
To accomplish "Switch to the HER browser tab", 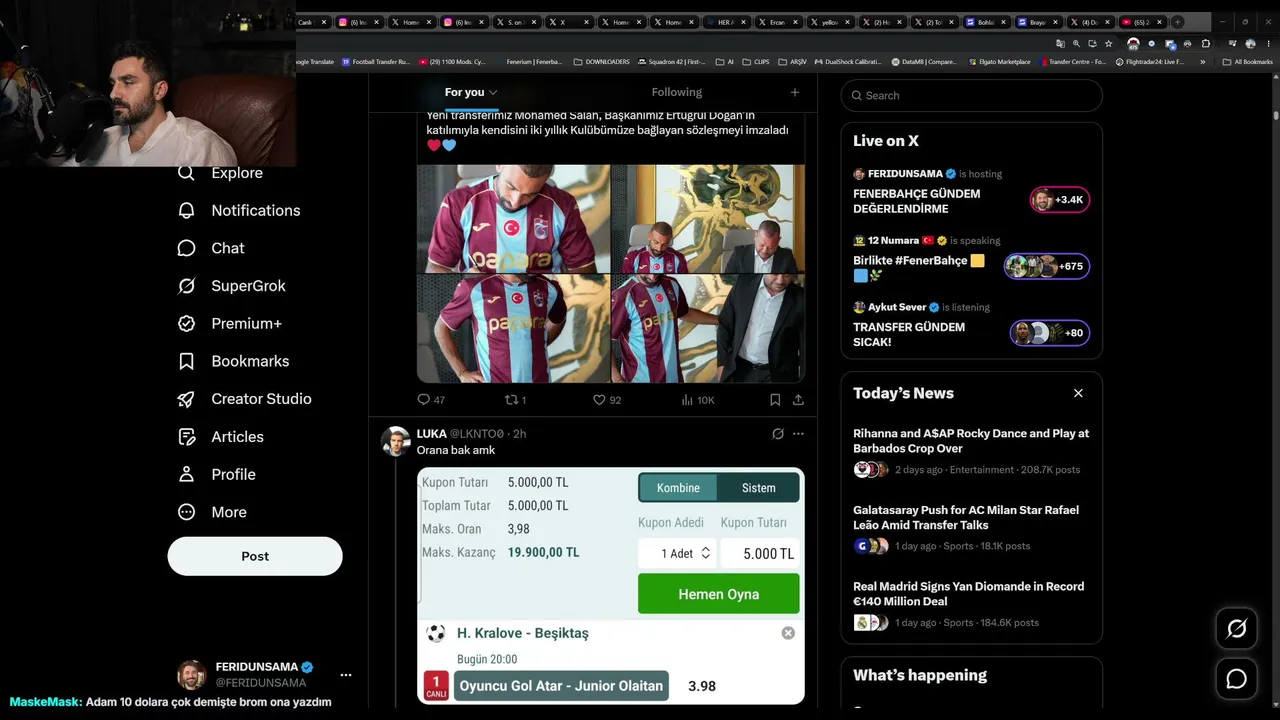I will click(726, 22).
